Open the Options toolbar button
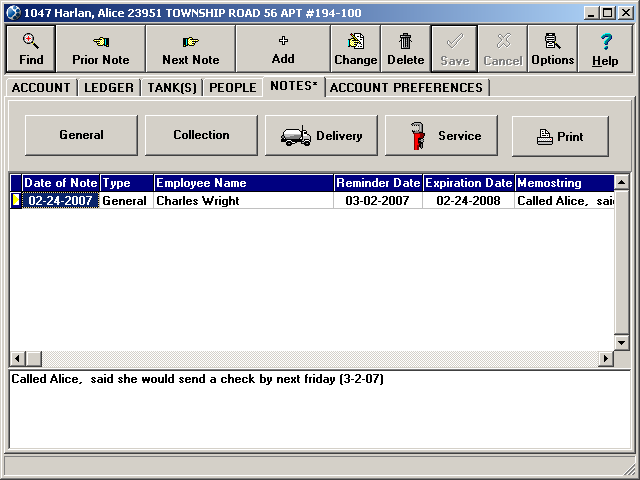Image resolution: width=640 pixels, height=480 pixels. (552, 49)
